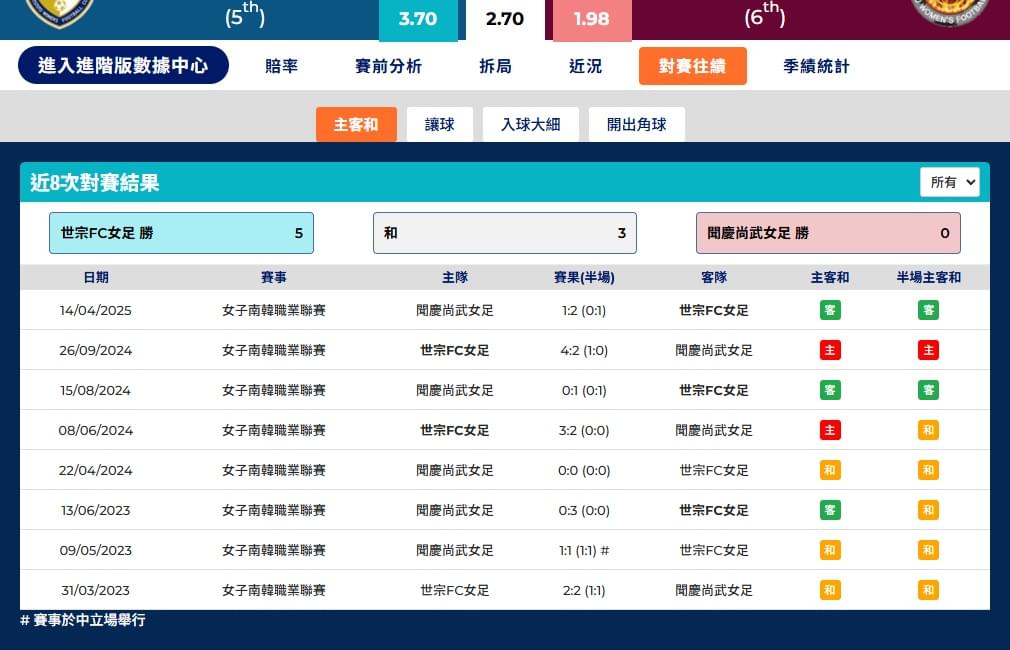Click the 和 half-time badge for 13/06/2023
The height and width of the screenshot is (650, 1010).
click(928, 510)
